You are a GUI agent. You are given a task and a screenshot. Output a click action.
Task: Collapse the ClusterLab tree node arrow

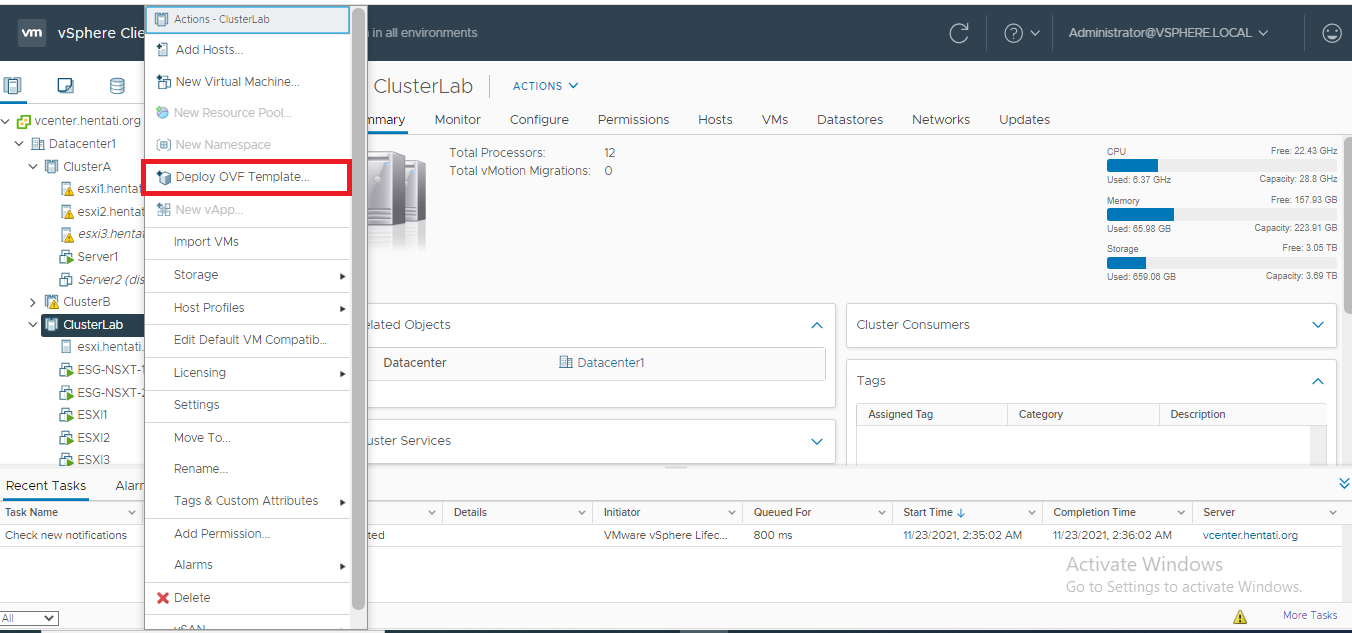click(33, 325)
